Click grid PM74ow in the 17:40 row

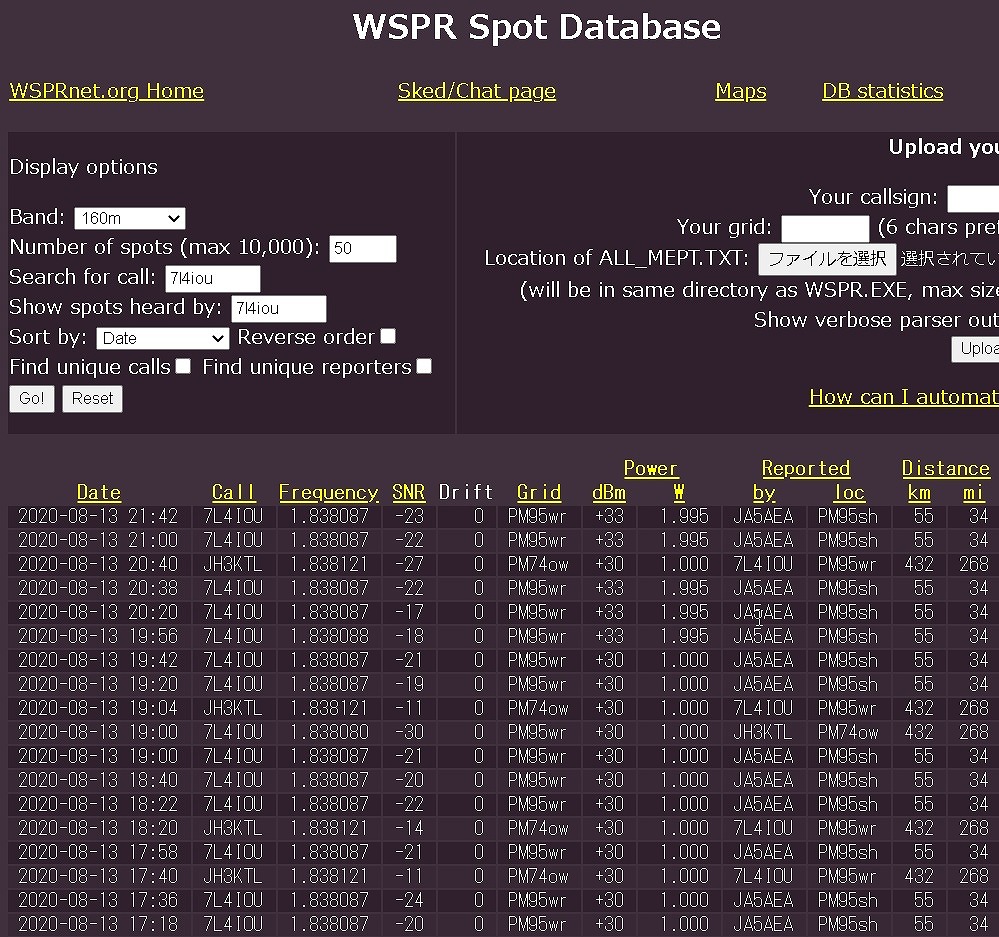[538, 876]
